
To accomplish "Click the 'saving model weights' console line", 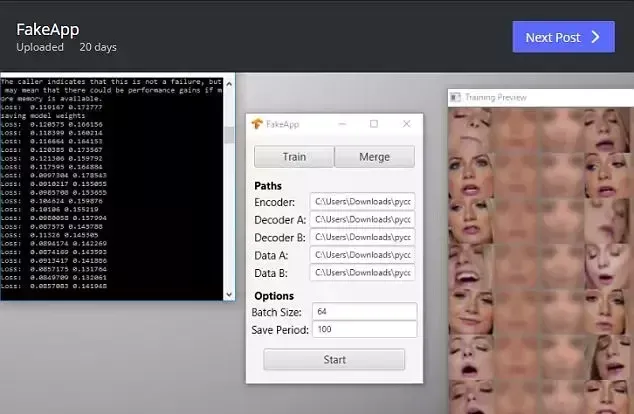I will (43, 116).
